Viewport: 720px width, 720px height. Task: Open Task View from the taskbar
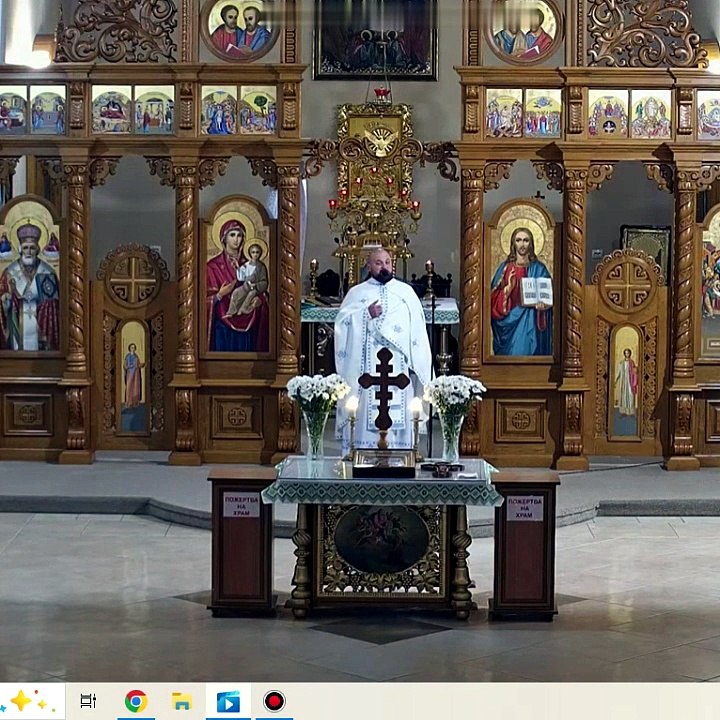point(88,701)
